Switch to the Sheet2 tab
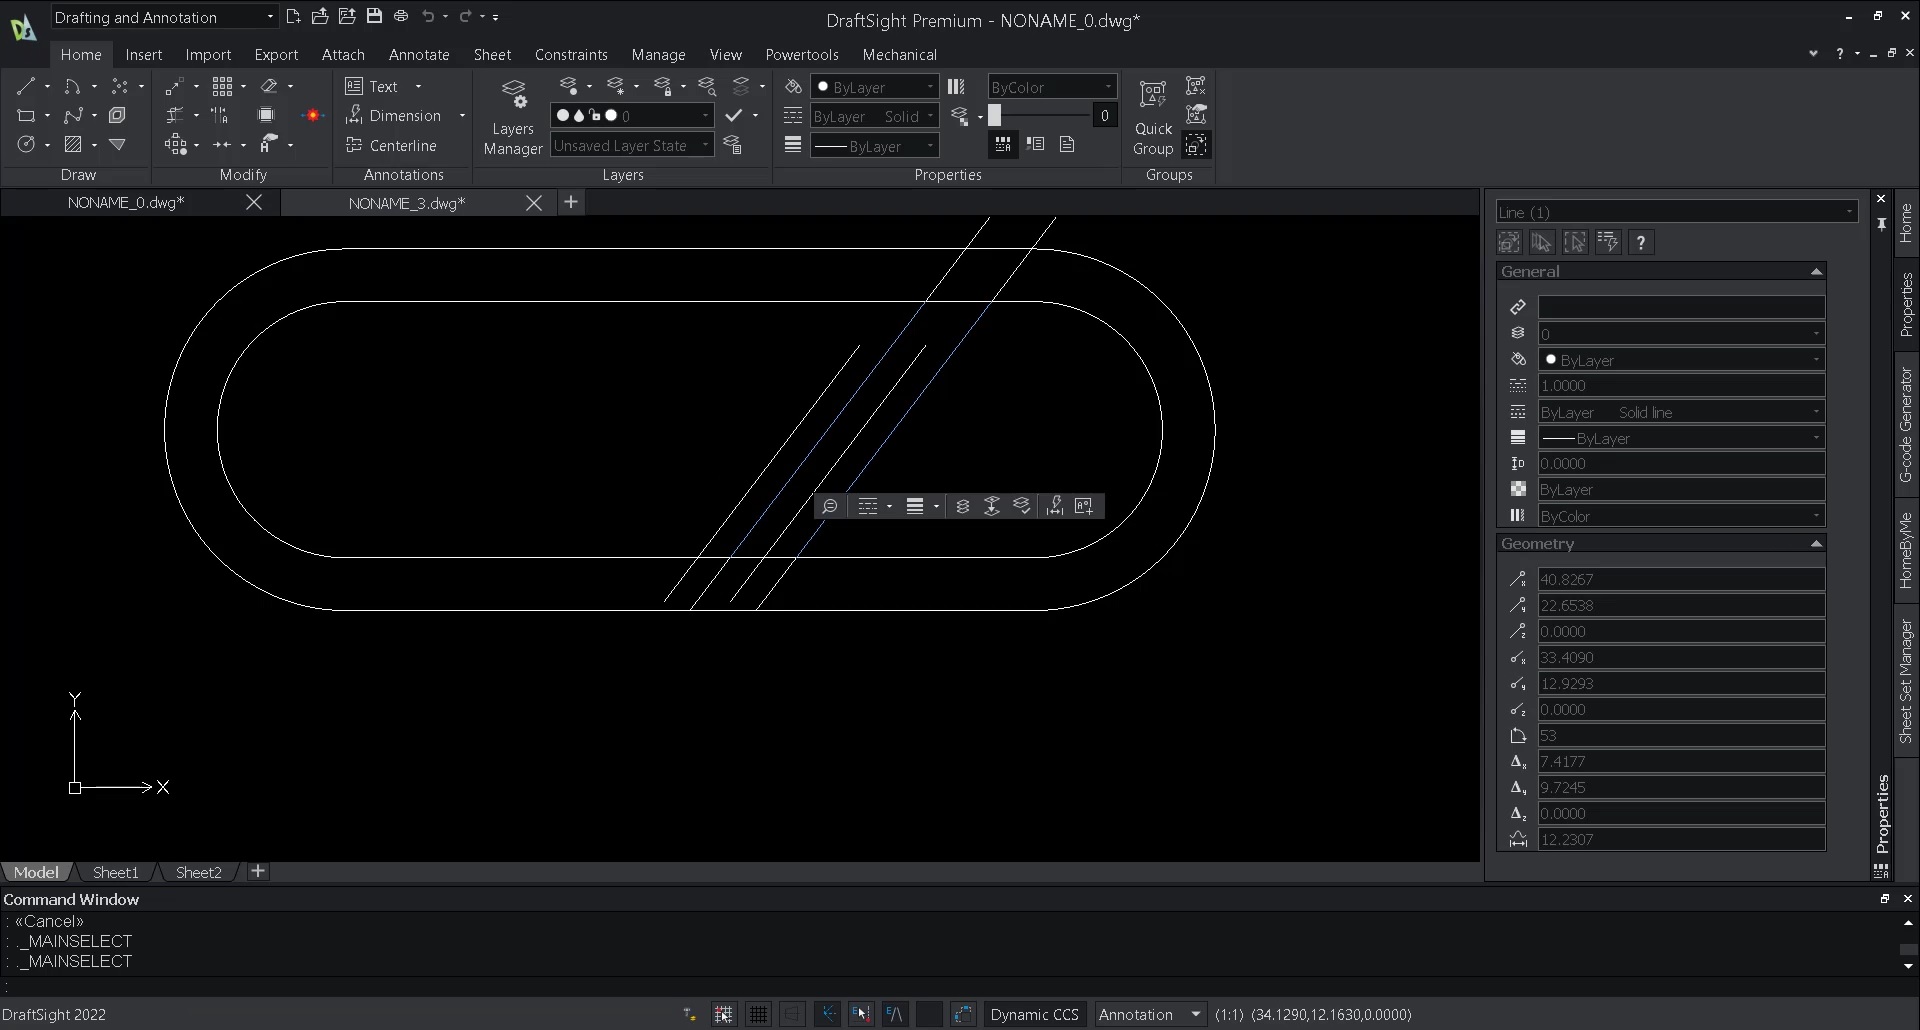 point(198,872)
